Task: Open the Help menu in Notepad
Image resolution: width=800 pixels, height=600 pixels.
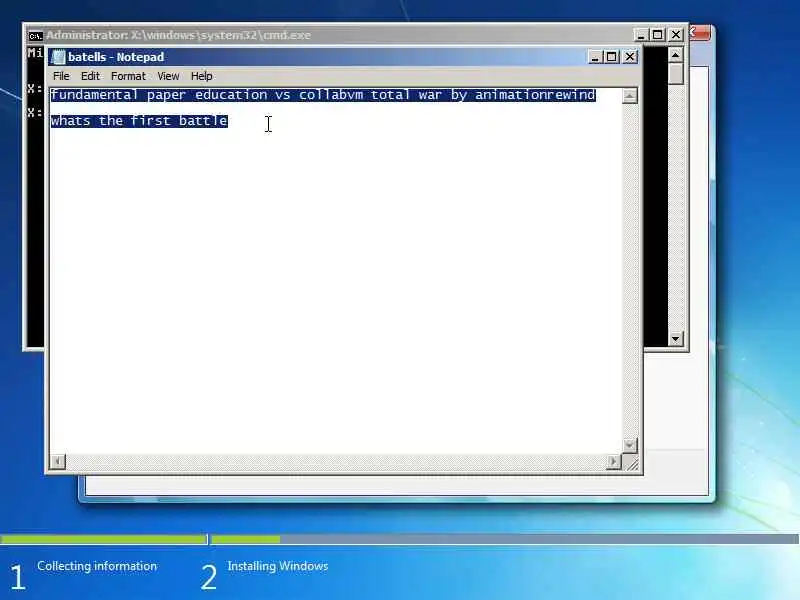Action: coord(202,76)
